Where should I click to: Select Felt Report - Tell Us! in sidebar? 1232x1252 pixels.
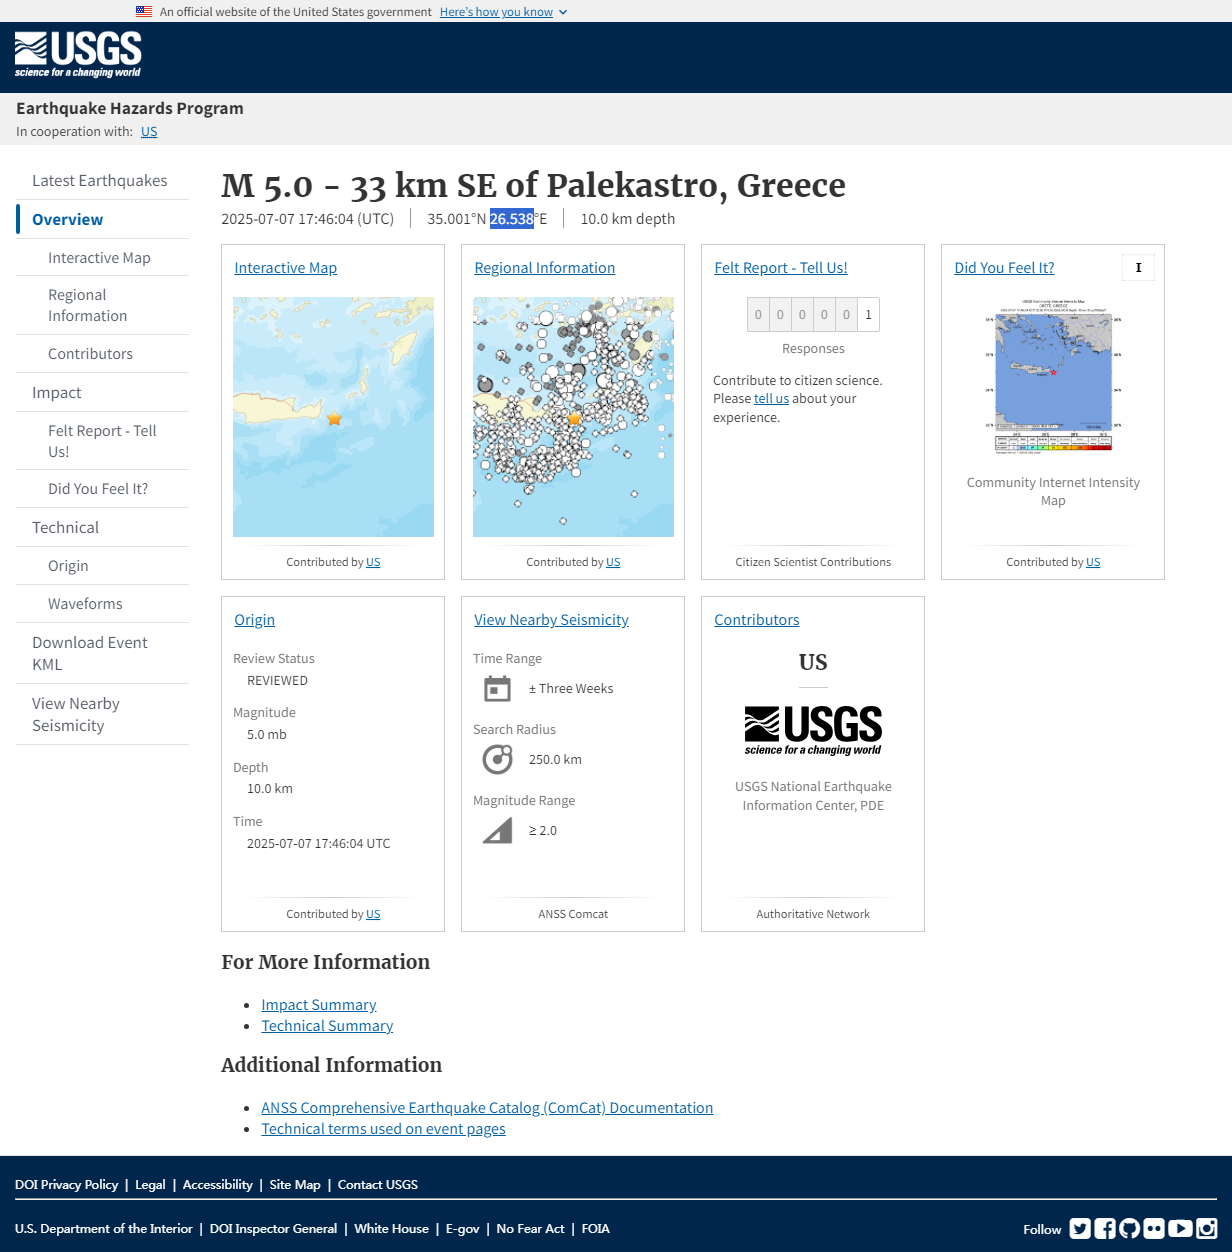pyautogui.click(x=102, y=441)
